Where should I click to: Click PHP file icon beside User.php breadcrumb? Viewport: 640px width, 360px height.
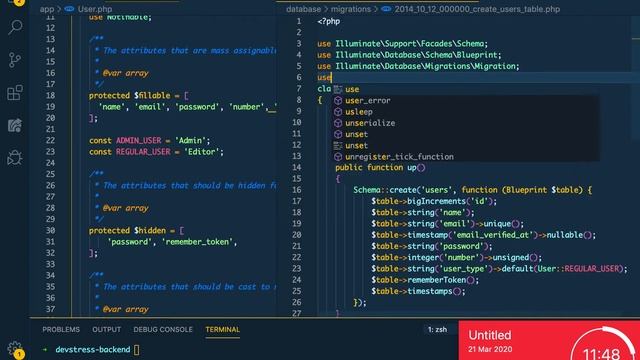pyautogui.click(x=69, y=9)
